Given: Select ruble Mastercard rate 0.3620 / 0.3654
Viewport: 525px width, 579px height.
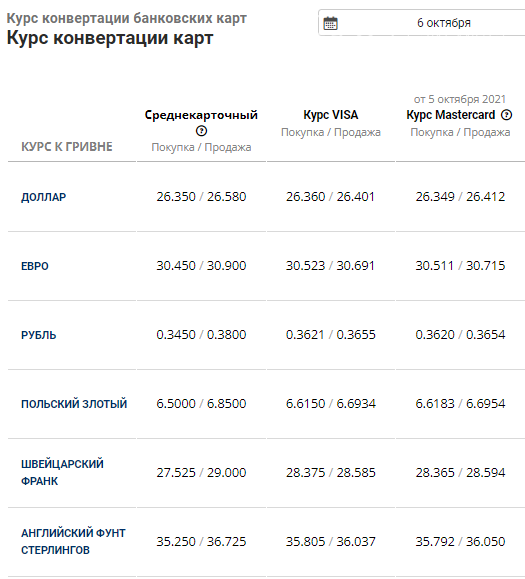Looking at the screenshot, I should 460,335.
